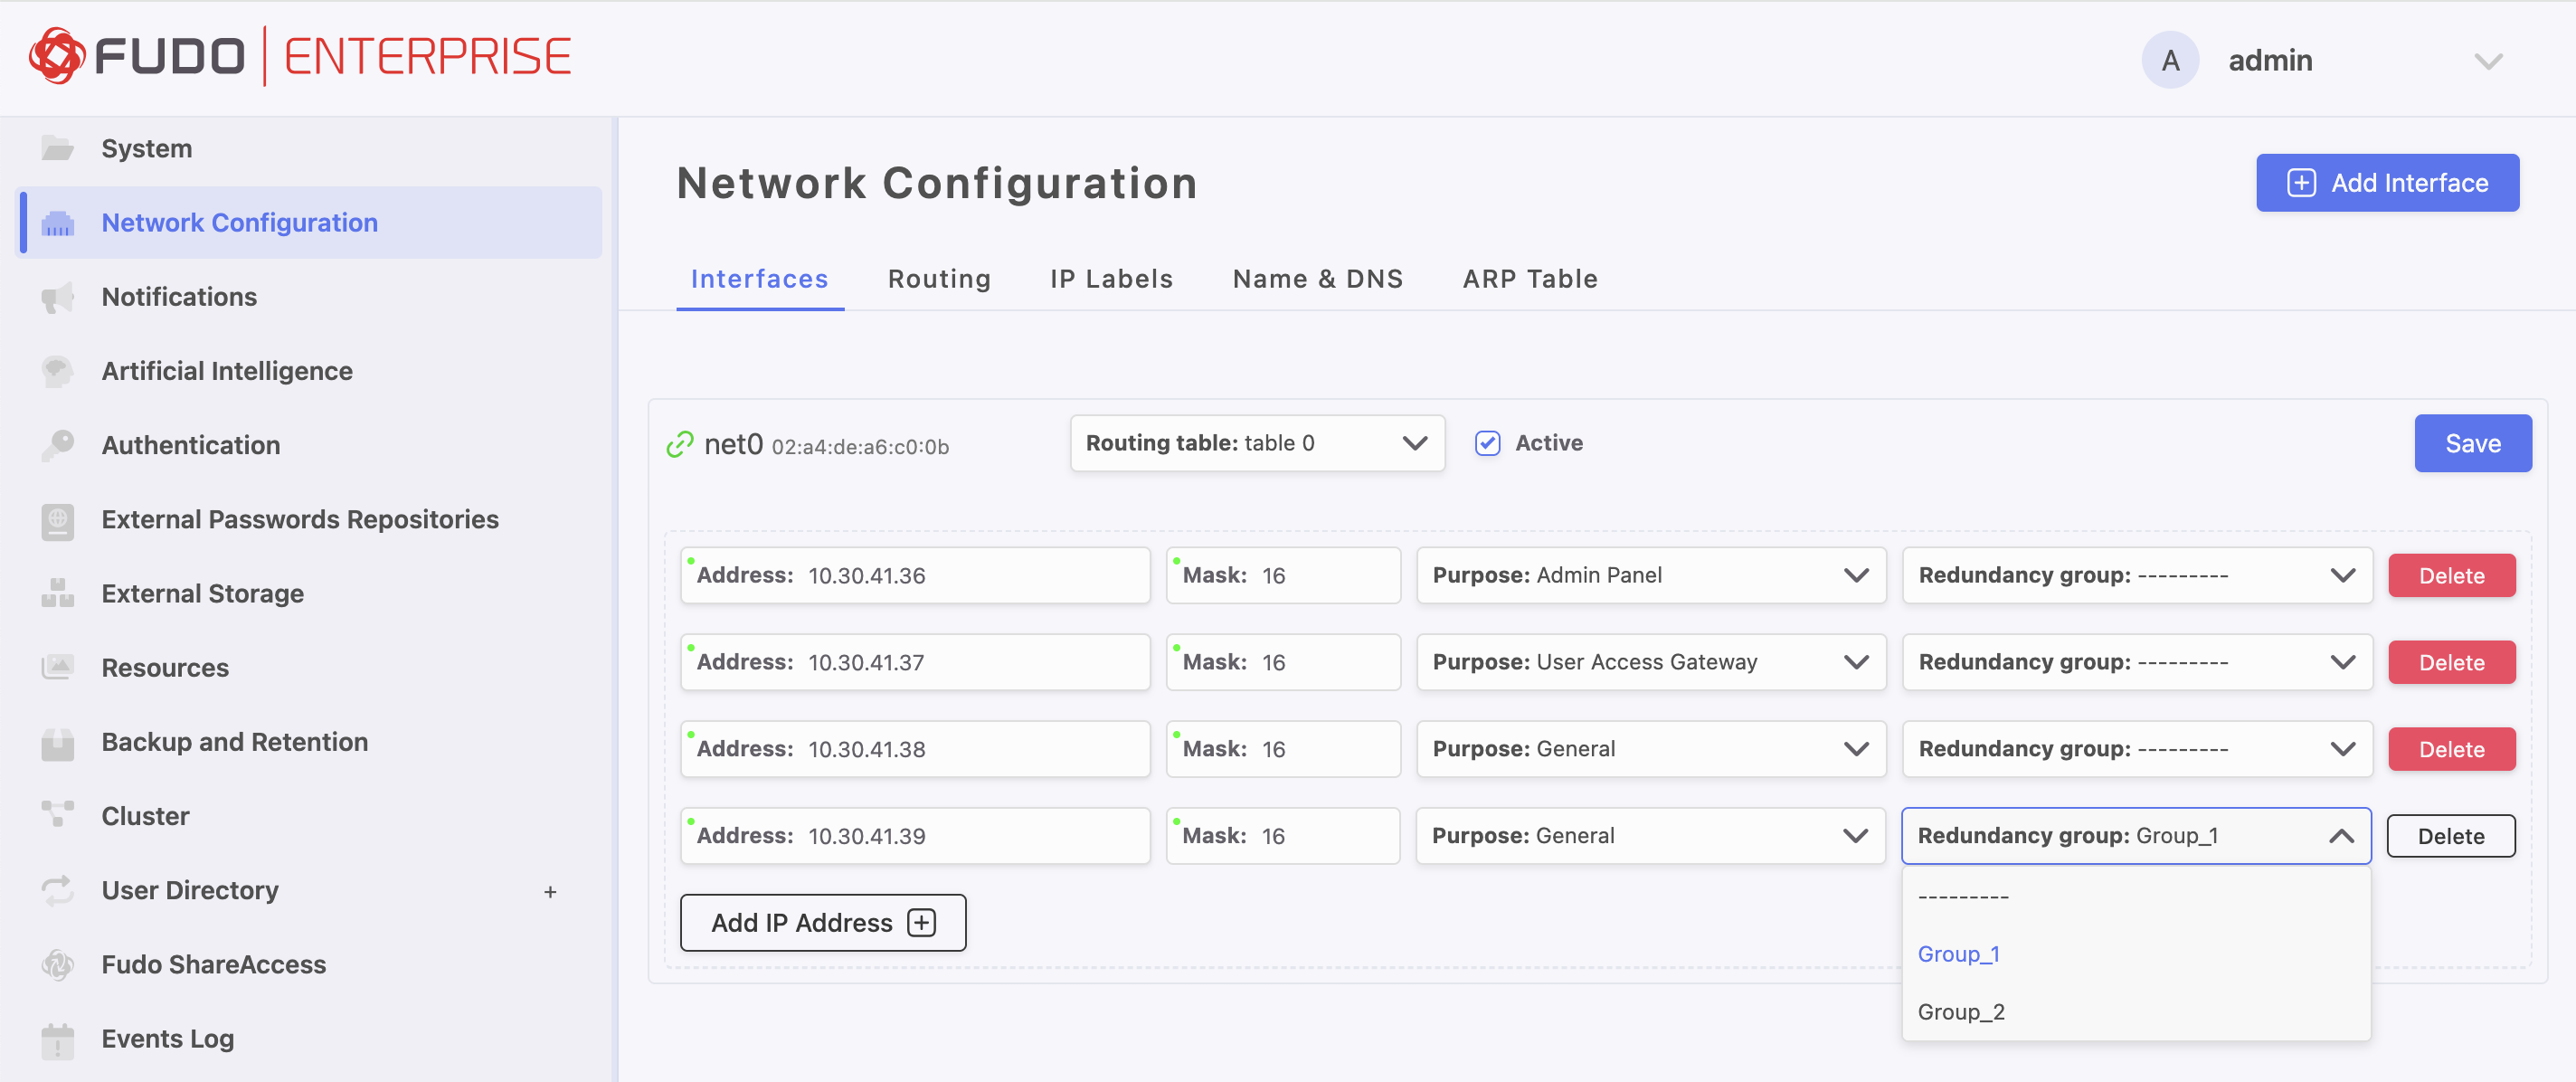Open Cluster settings in the sidebar
This screenshot has width=2576, height=1082.
tap(310, 816)
